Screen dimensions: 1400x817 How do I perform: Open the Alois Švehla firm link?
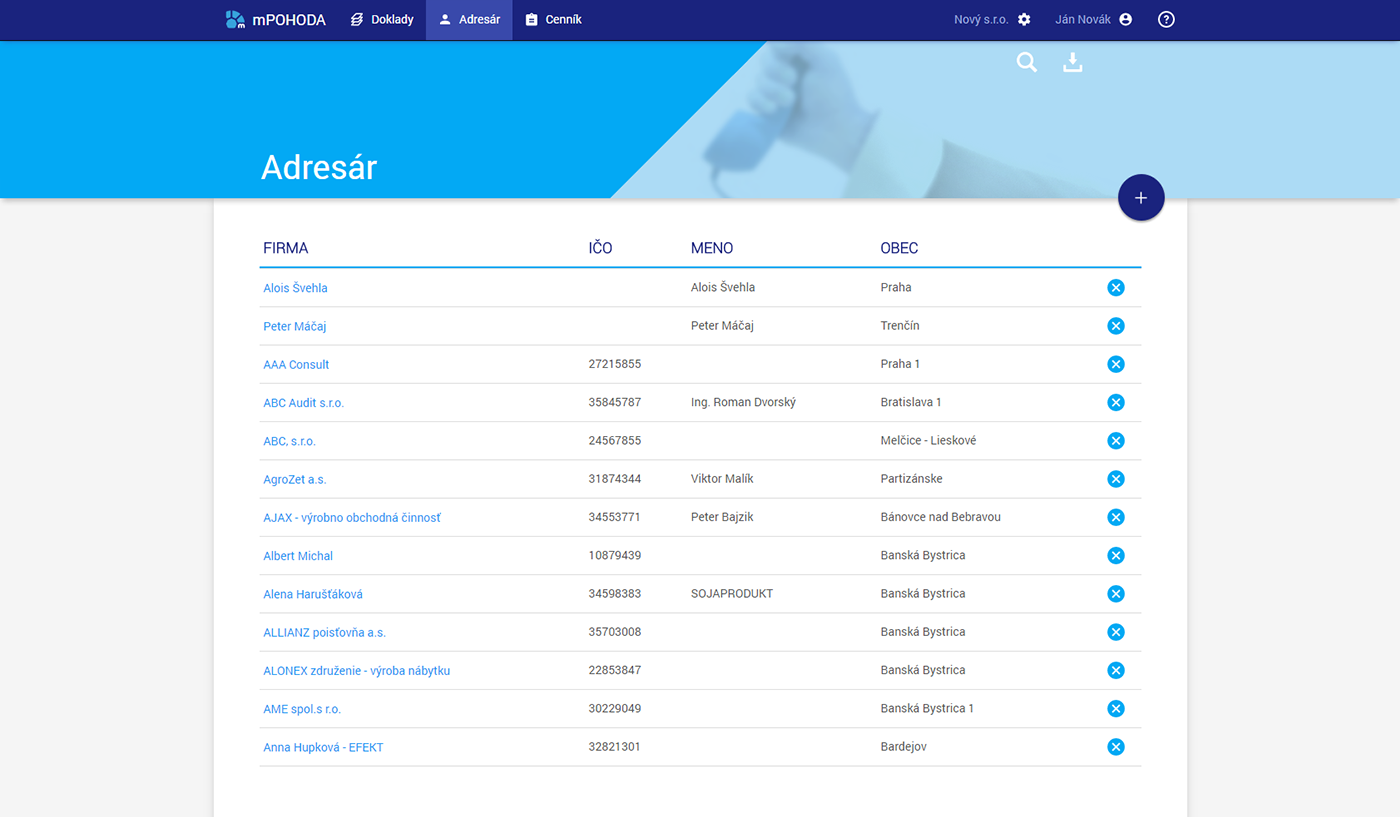click(295, 288)
